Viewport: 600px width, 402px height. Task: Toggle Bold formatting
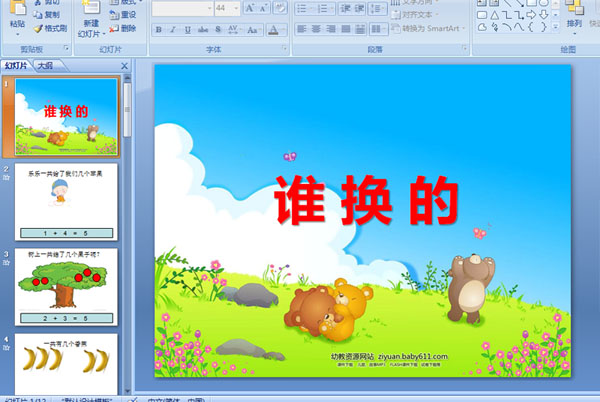click(x=158, y=30)
